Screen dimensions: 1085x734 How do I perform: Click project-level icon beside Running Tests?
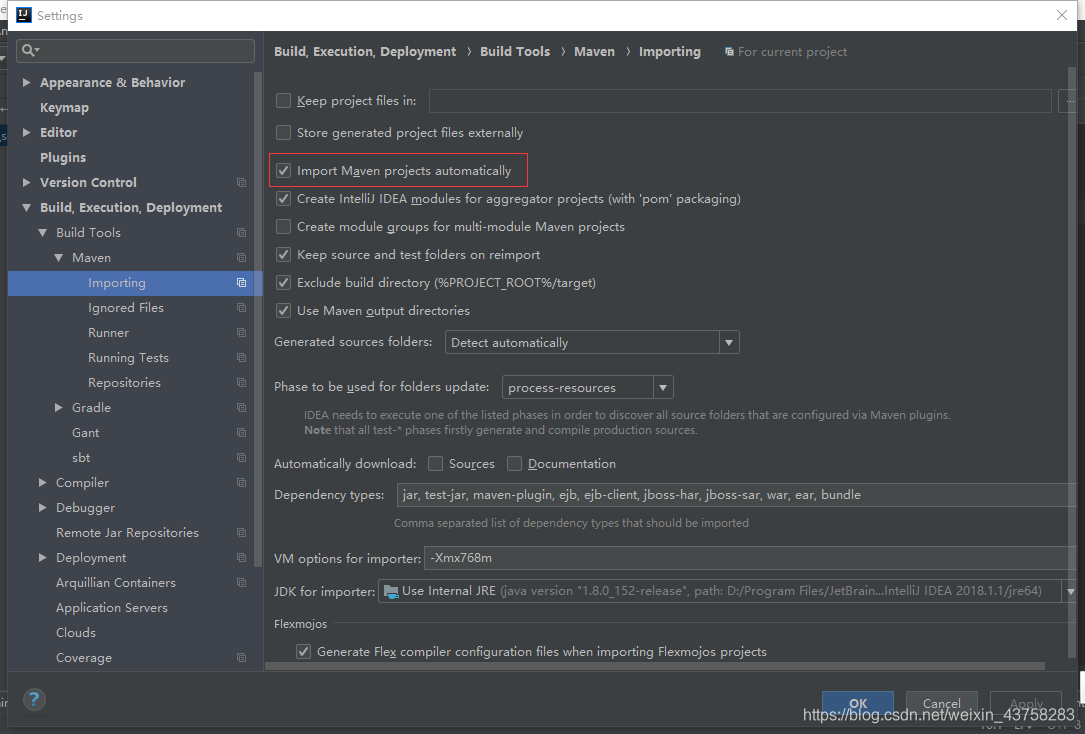click(x=241, y=358)
